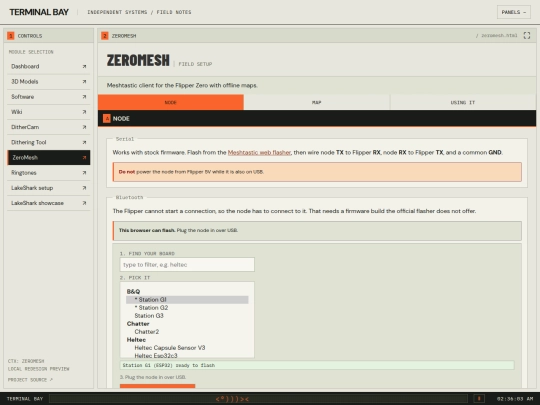Screen dimensions: 540x405
Task: Select Station G1 in board list
Action: point(187,300)
